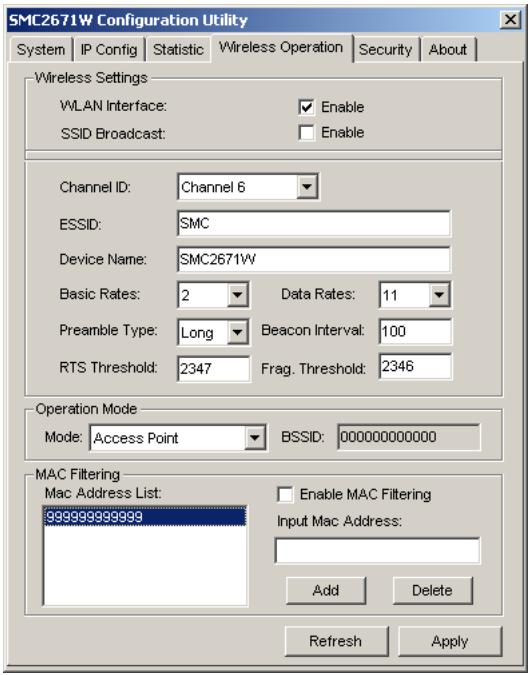Image resolution: width=531 pixels, height=675 pixels.
Task: Open the IP Config tab
Action: pos(109,50)
